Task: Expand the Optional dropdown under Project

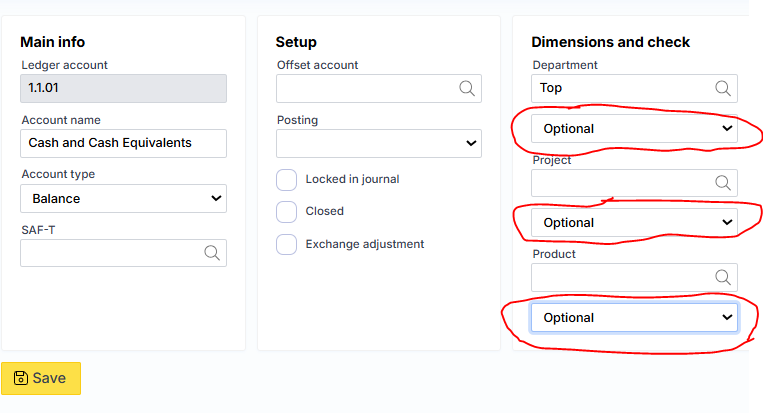Action: [634, 223]
